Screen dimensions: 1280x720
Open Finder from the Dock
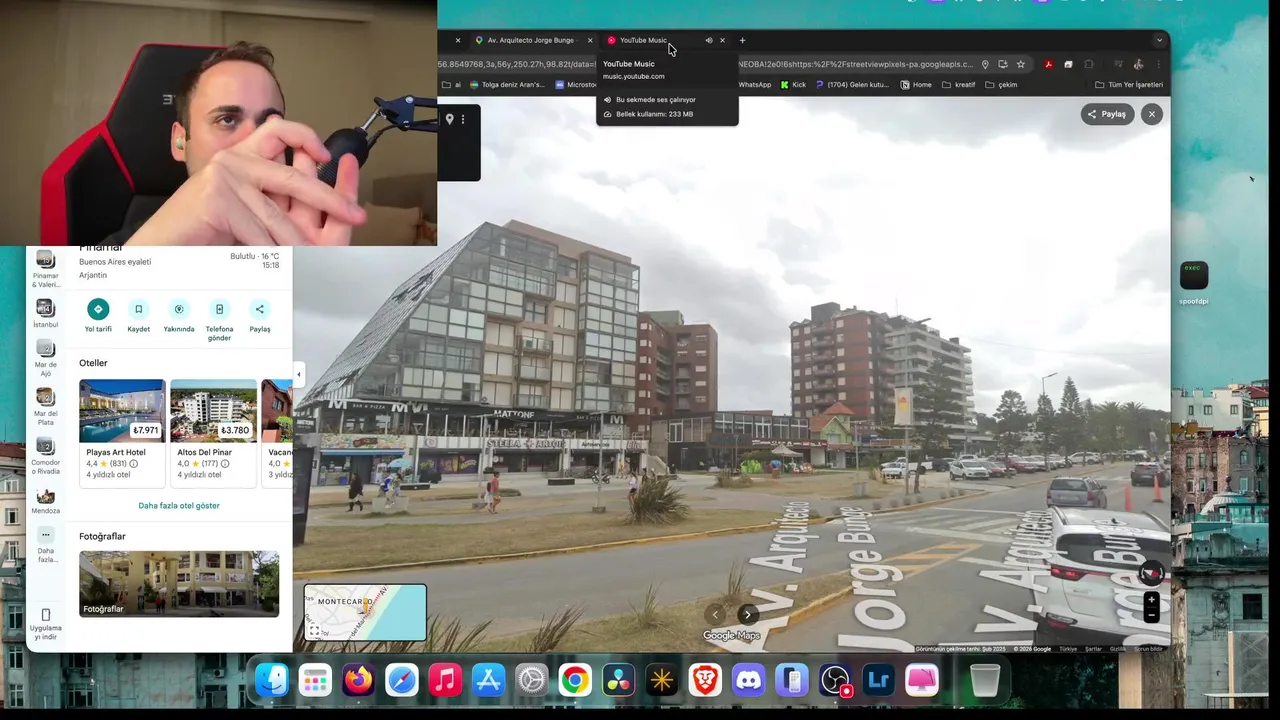tap(272, 681)
